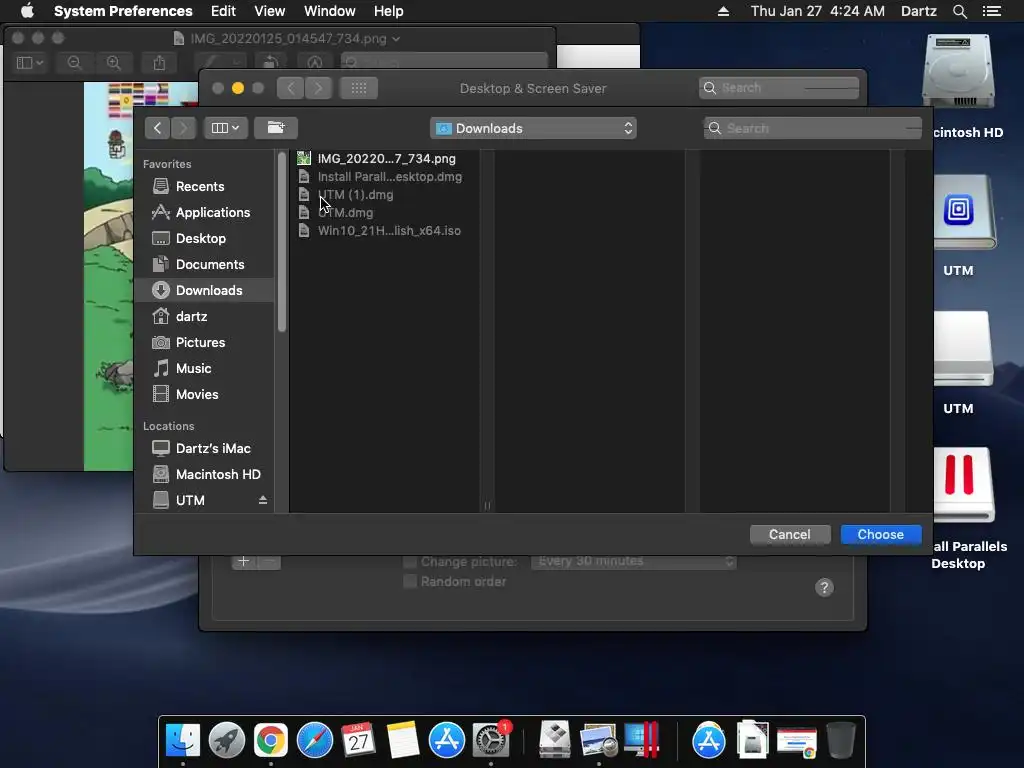This screenshot has width=1024, height=768.
Task: Click Preview window share icon
Action: click(159, 63)
